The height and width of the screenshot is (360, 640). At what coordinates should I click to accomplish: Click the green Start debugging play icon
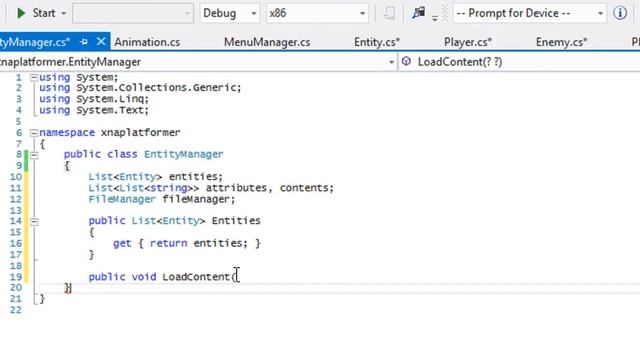pos(21,13)
